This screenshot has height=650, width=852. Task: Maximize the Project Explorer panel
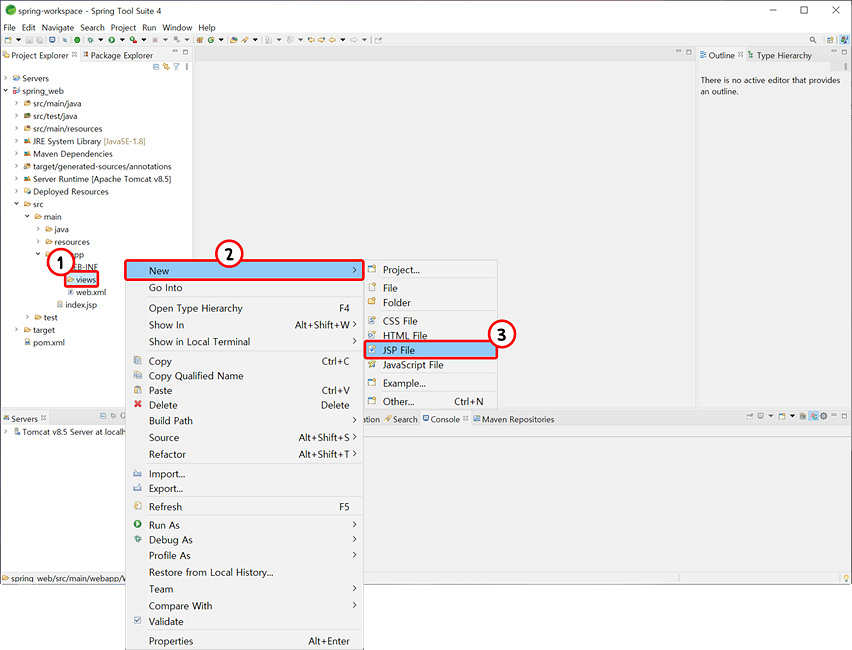185,52
